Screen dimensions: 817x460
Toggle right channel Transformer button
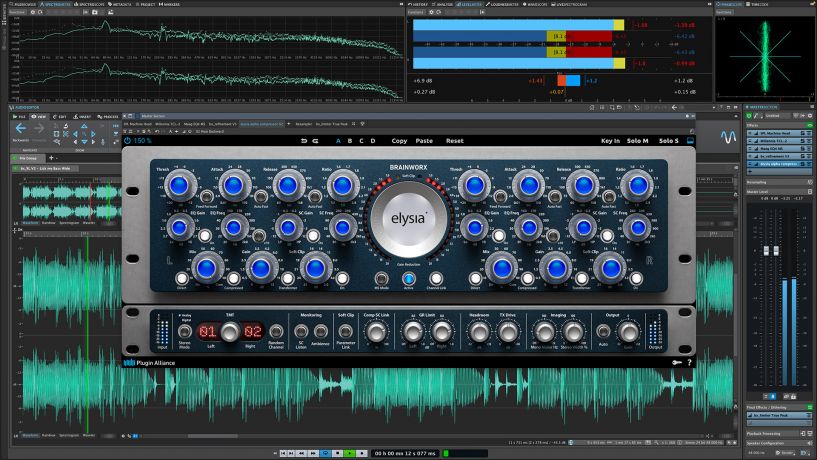coord(581,278)
